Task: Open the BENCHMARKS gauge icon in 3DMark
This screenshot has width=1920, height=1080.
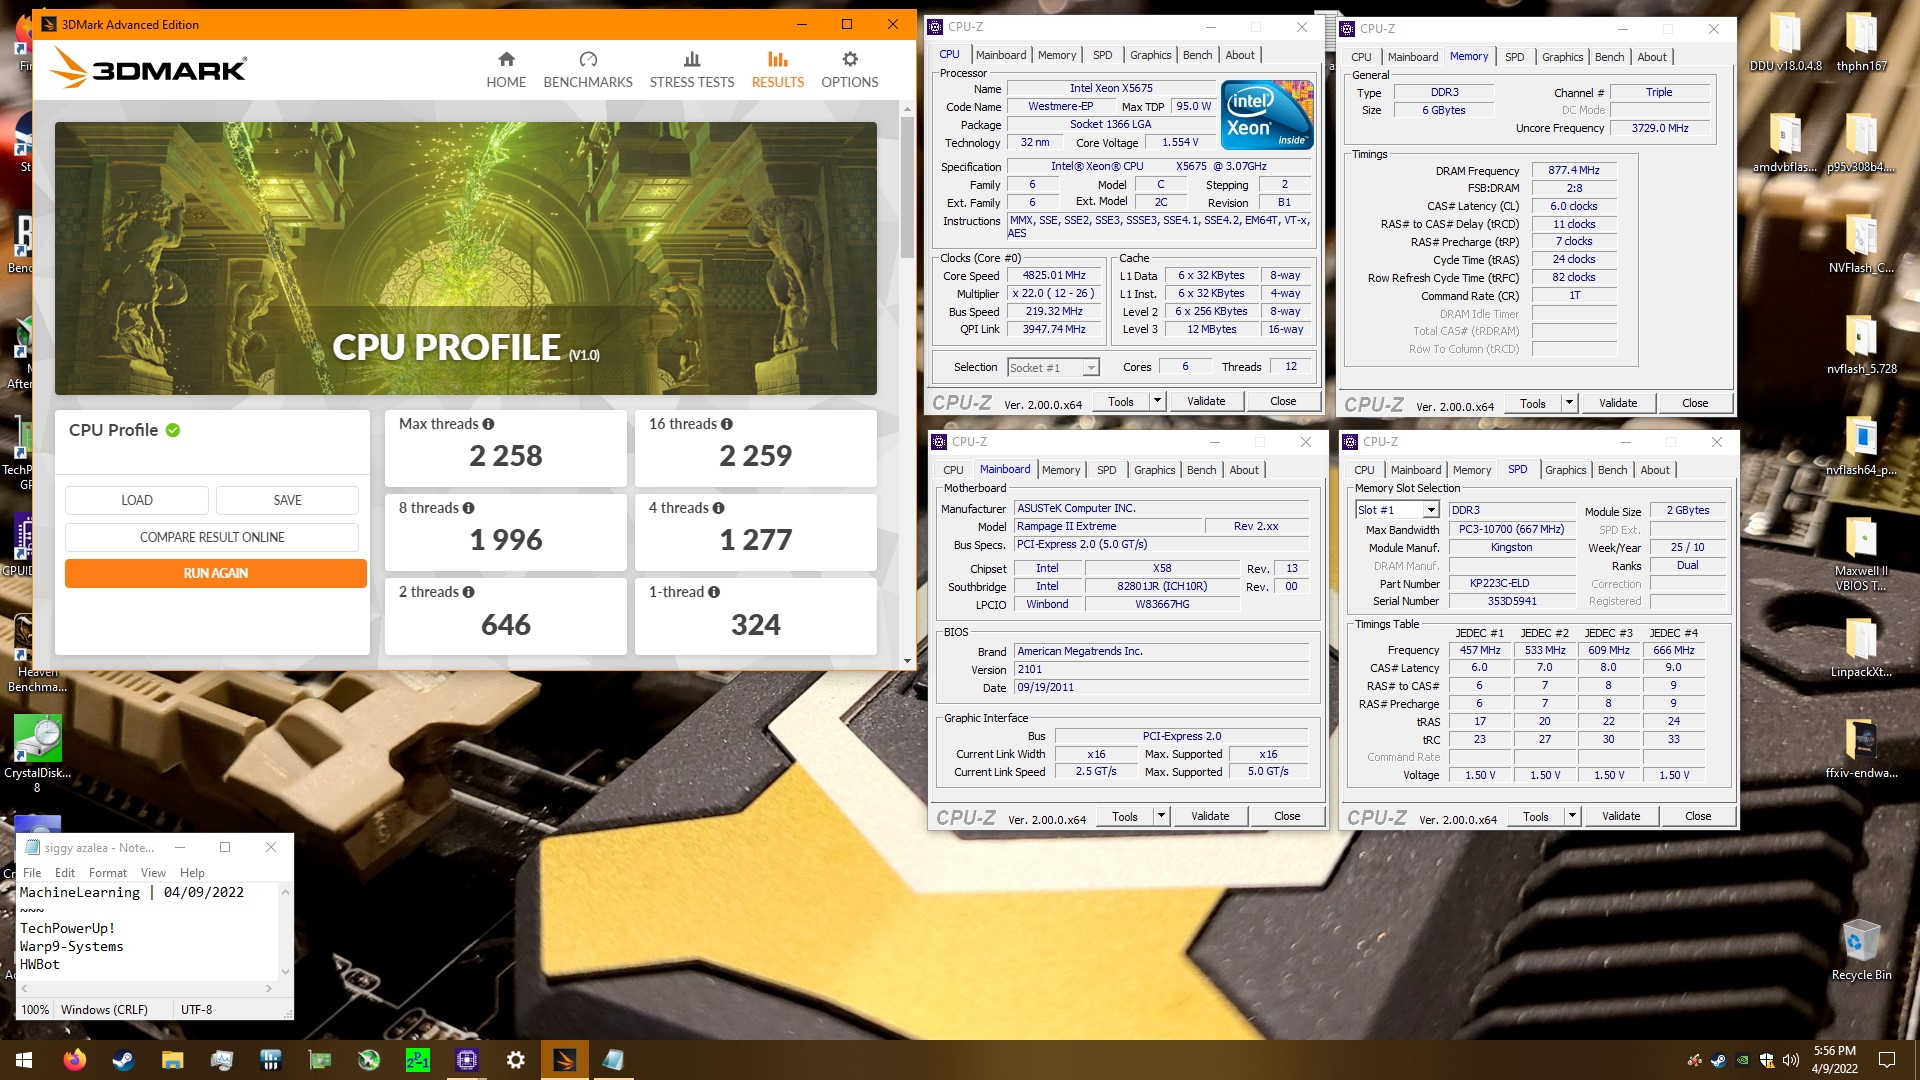Action: (588, 59)
